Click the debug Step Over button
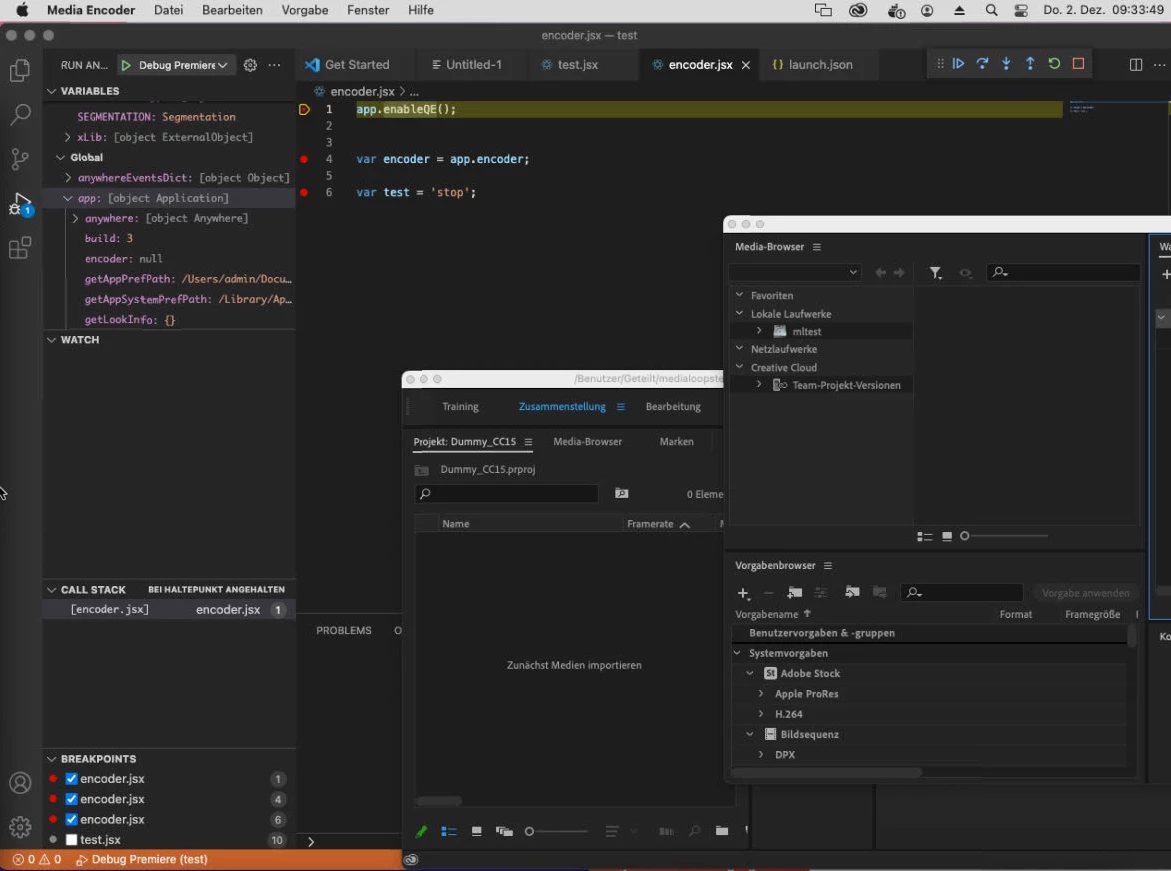Viewport: 1171px width, 871px height. [x=982, y=63]
